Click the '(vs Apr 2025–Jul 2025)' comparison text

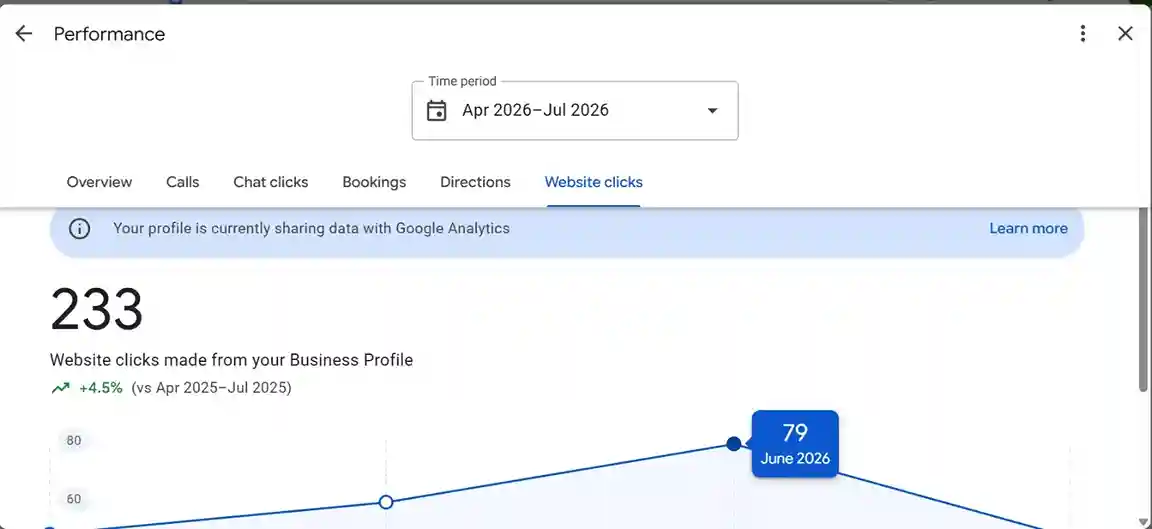[212, 388]
